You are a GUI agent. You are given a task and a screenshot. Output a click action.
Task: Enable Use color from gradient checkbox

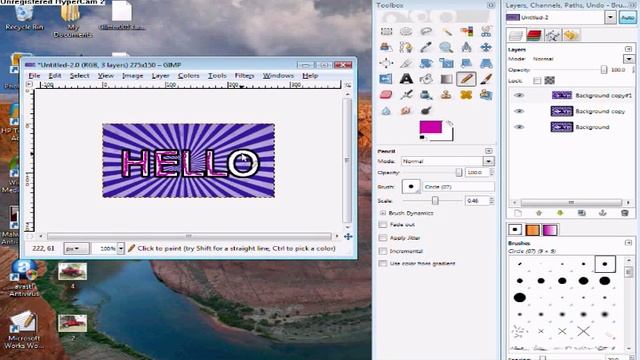coord(383,263)
